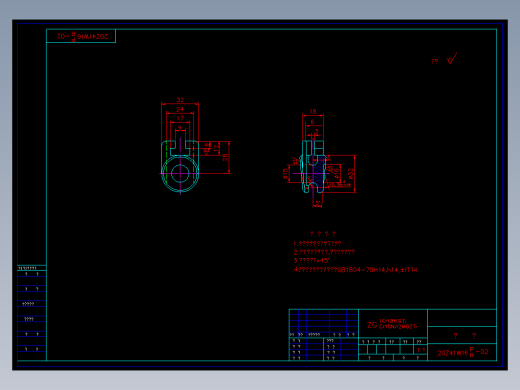This screenshot has width=520, height=390.
Task: Click the 12 vertical dimension text
Action: [216, 148]
